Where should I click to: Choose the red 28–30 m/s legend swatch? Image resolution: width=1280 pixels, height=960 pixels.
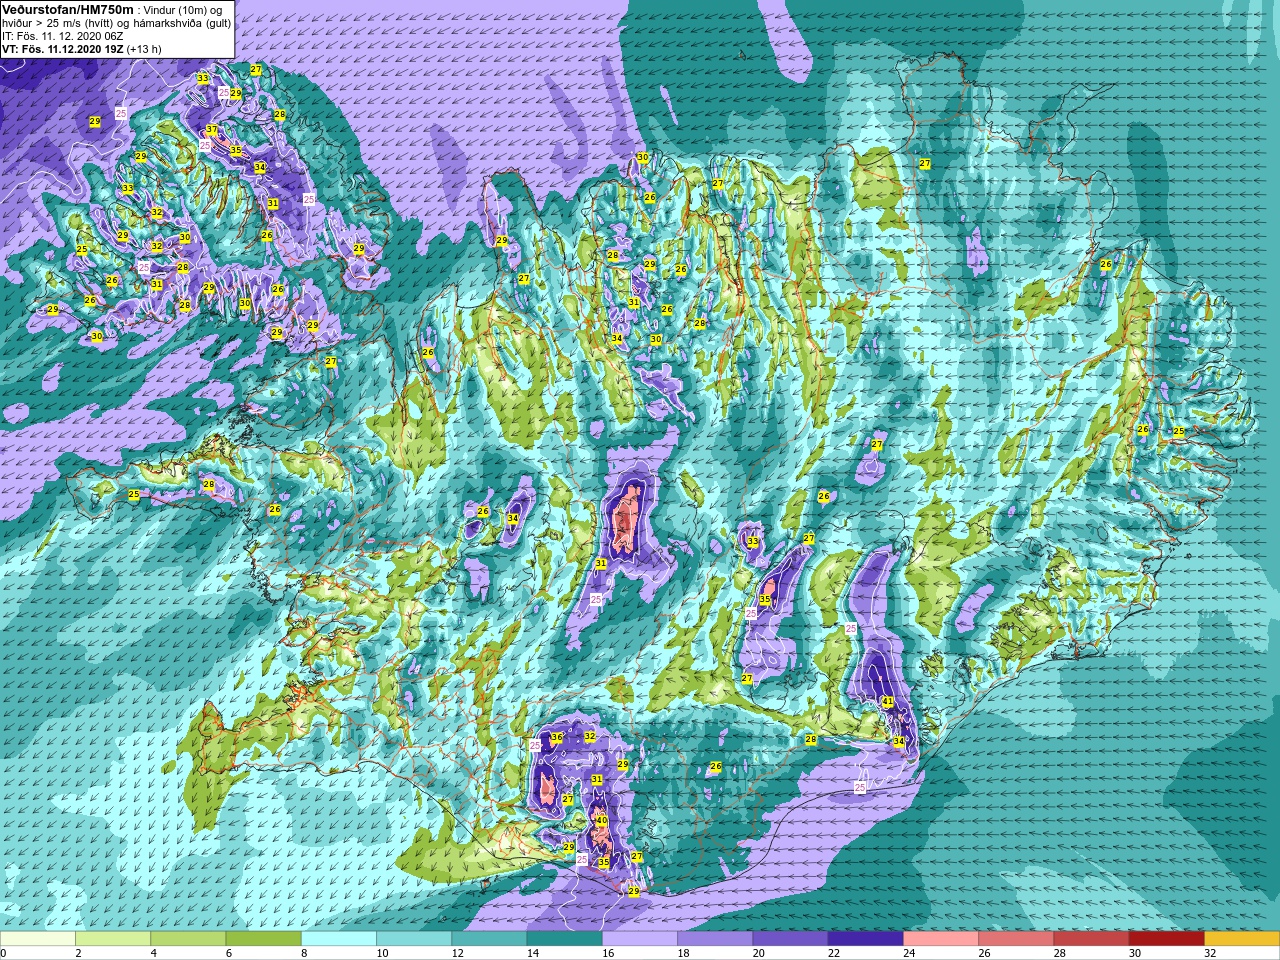pyautogui.click(x=1091, y=939)
